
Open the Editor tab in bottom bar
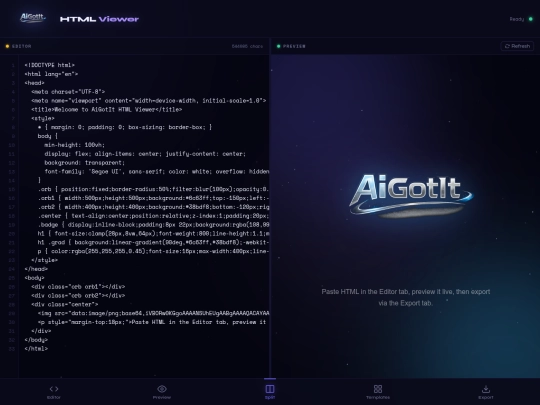tap(54, 392)
